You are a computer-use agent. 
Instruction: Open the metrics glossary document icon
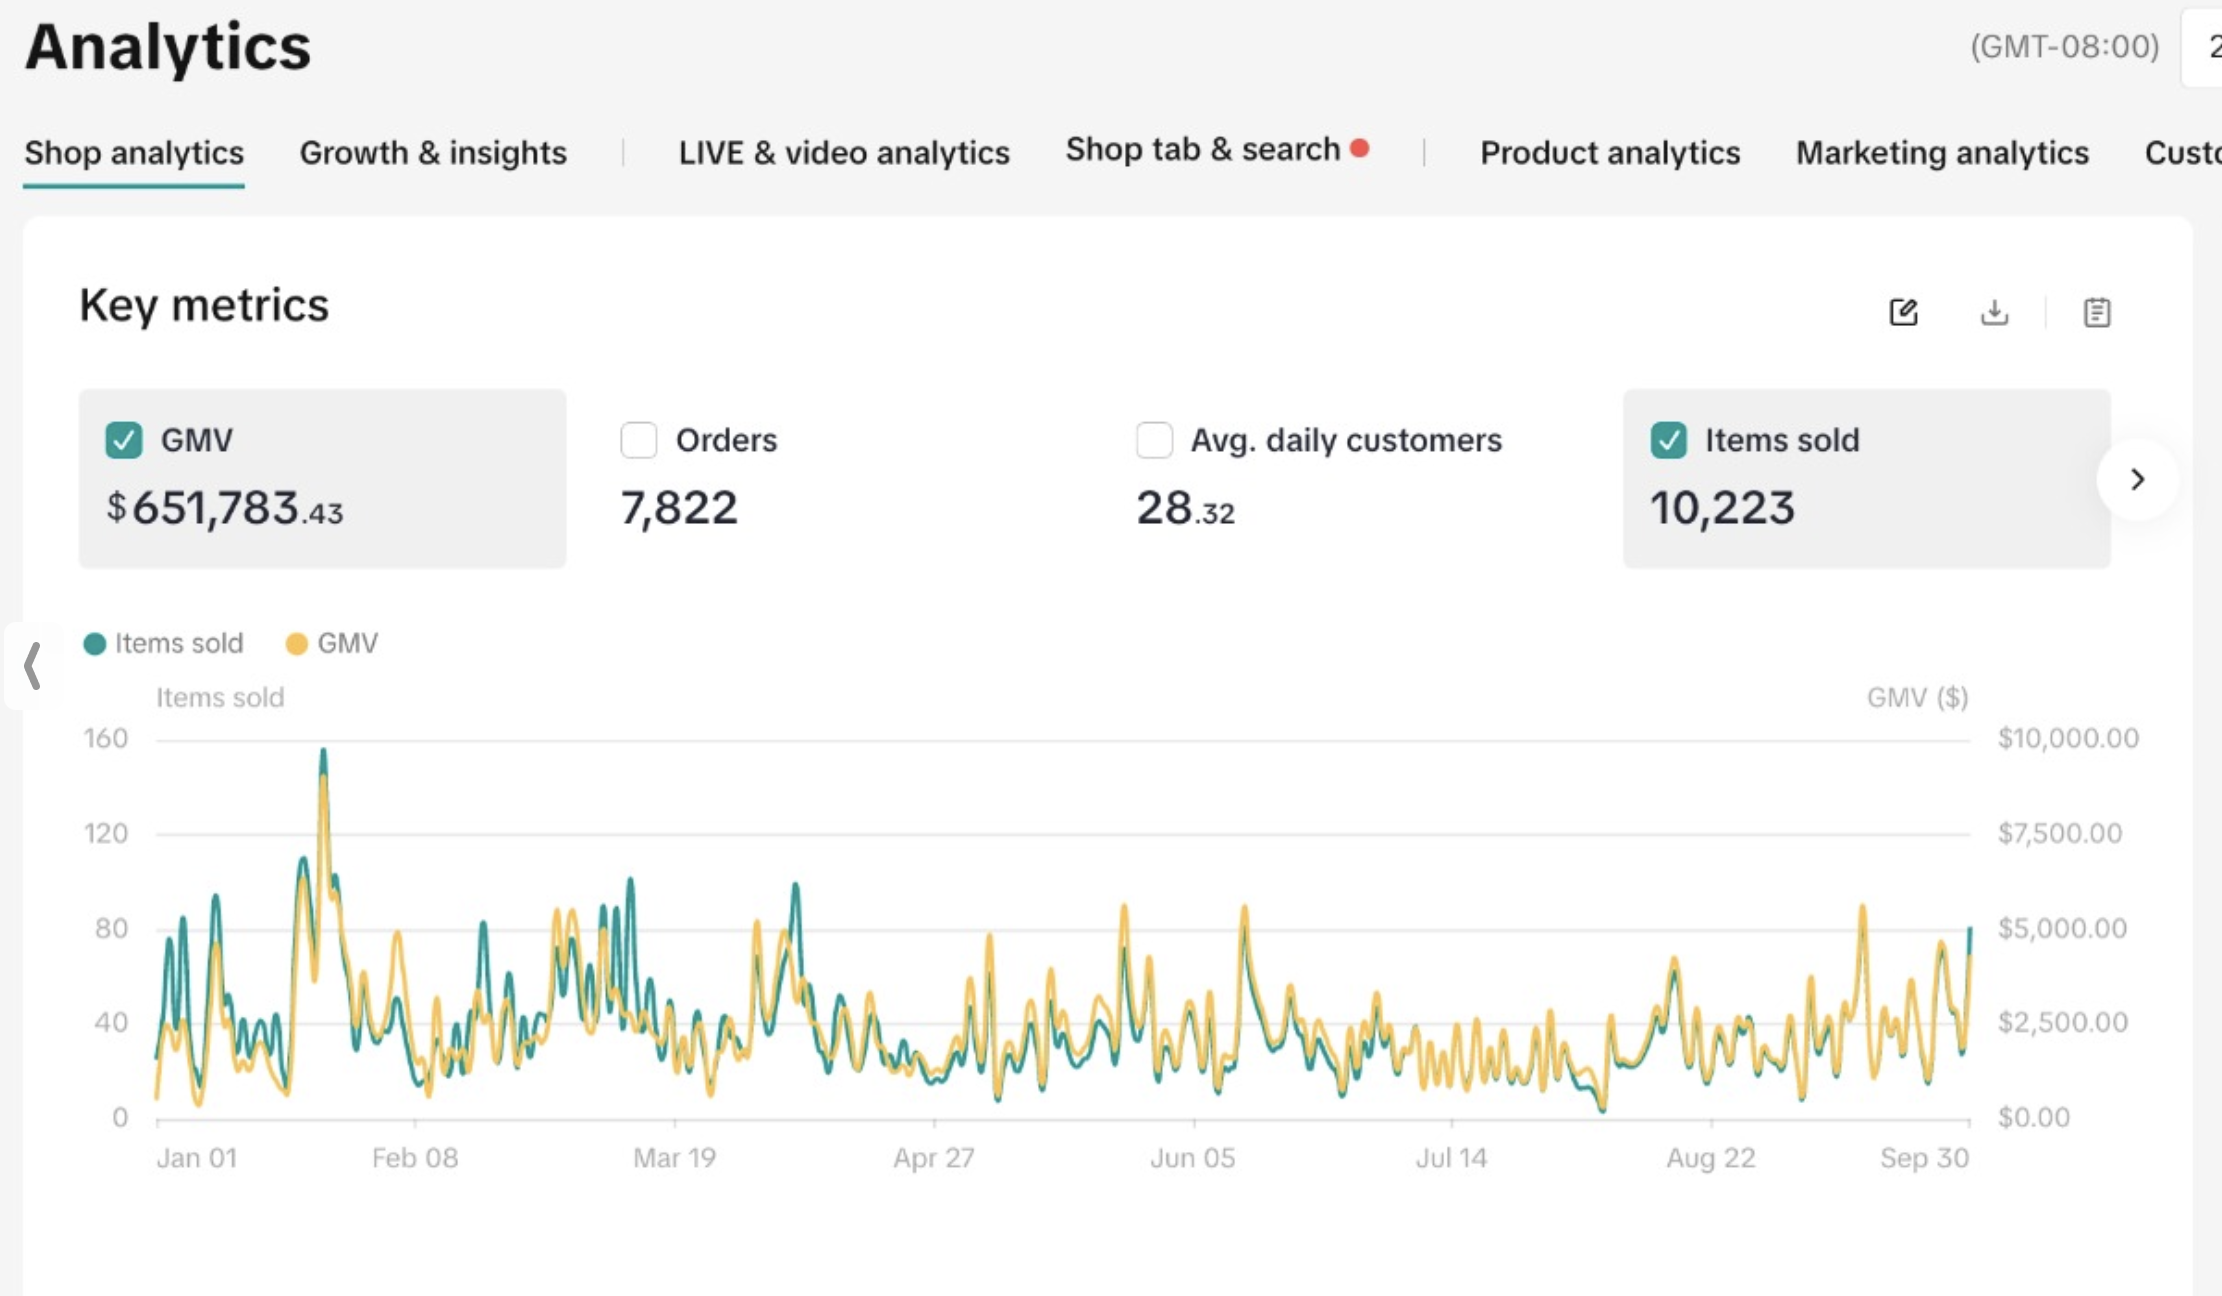(x=2097, y=312)
